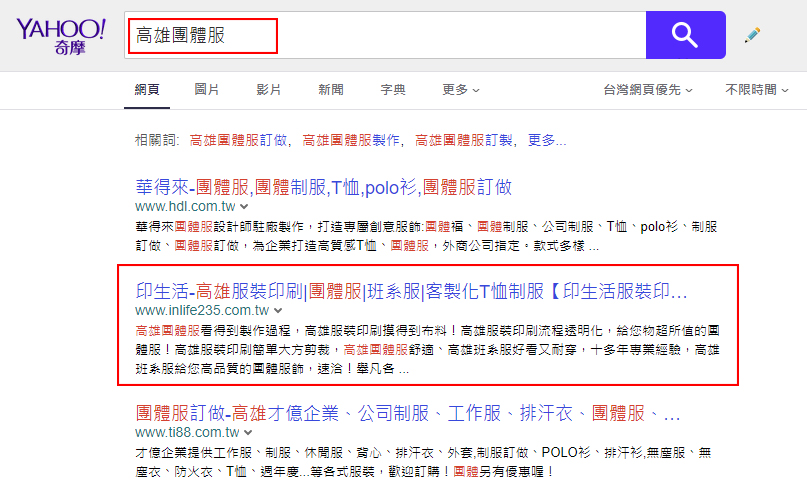807x502 pixels.
Task: Click the www.inlife235.com.tw URL
Action: 202,310
